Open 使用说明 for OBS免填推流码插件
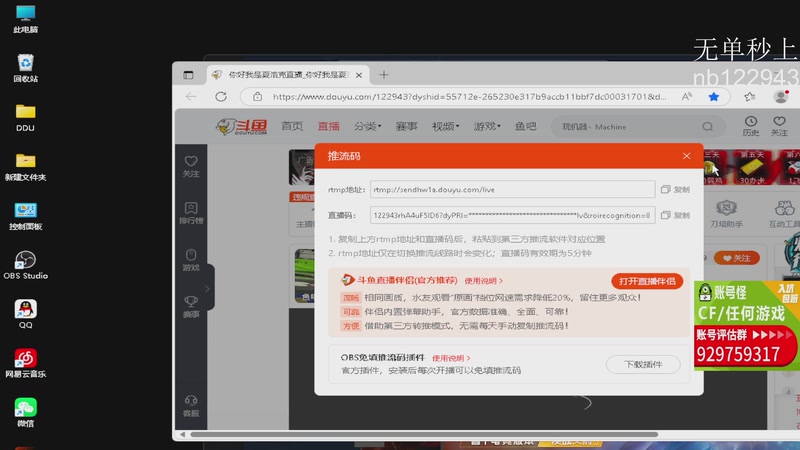Viewport: 800px width, 450px height. pos(451,358)
